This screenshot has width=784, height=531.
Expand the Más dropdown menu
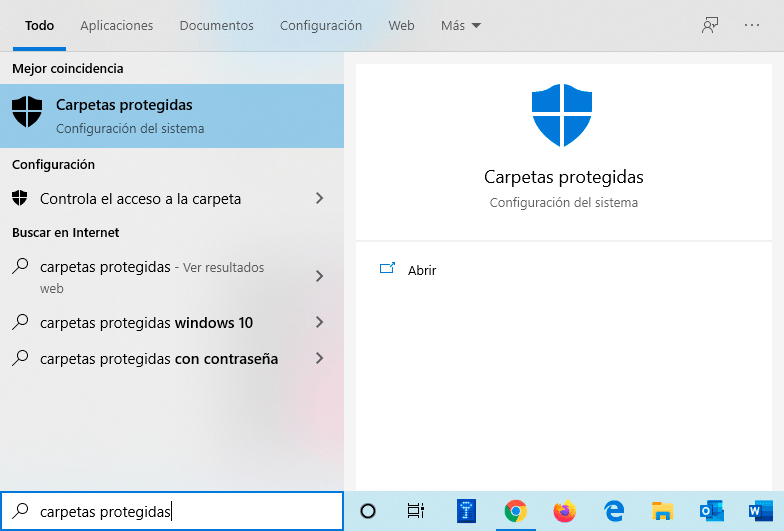460,26
